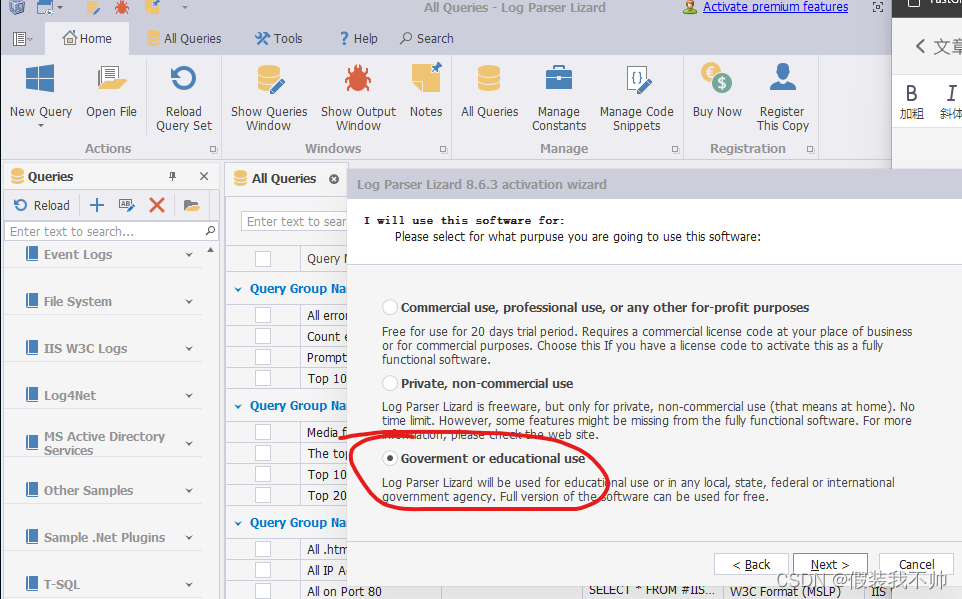Viewport: 962px width, 599px height.
Task: Add new item with plus icon
Action: (x=97, y=205)
